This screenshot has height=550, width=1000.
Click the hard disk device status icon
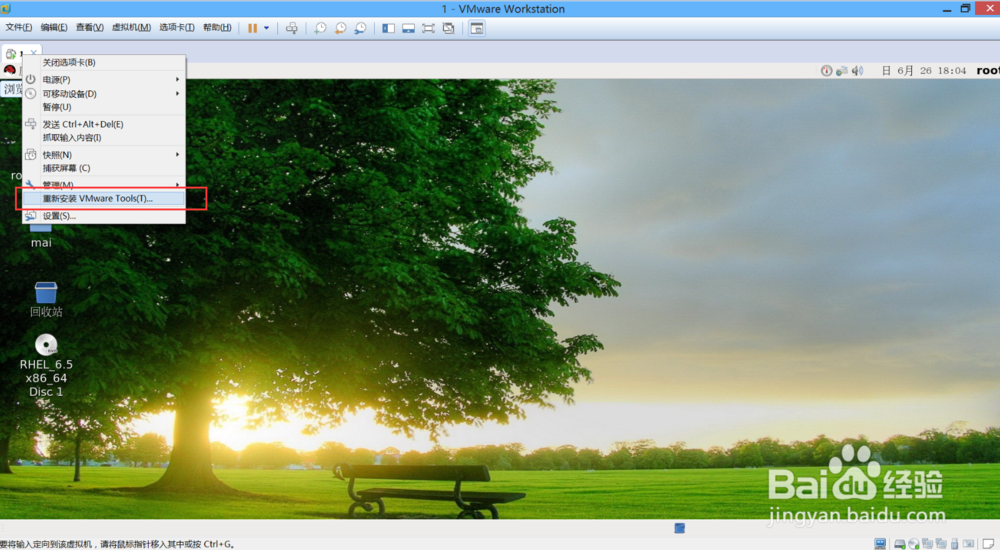click(x=900, y=544)
